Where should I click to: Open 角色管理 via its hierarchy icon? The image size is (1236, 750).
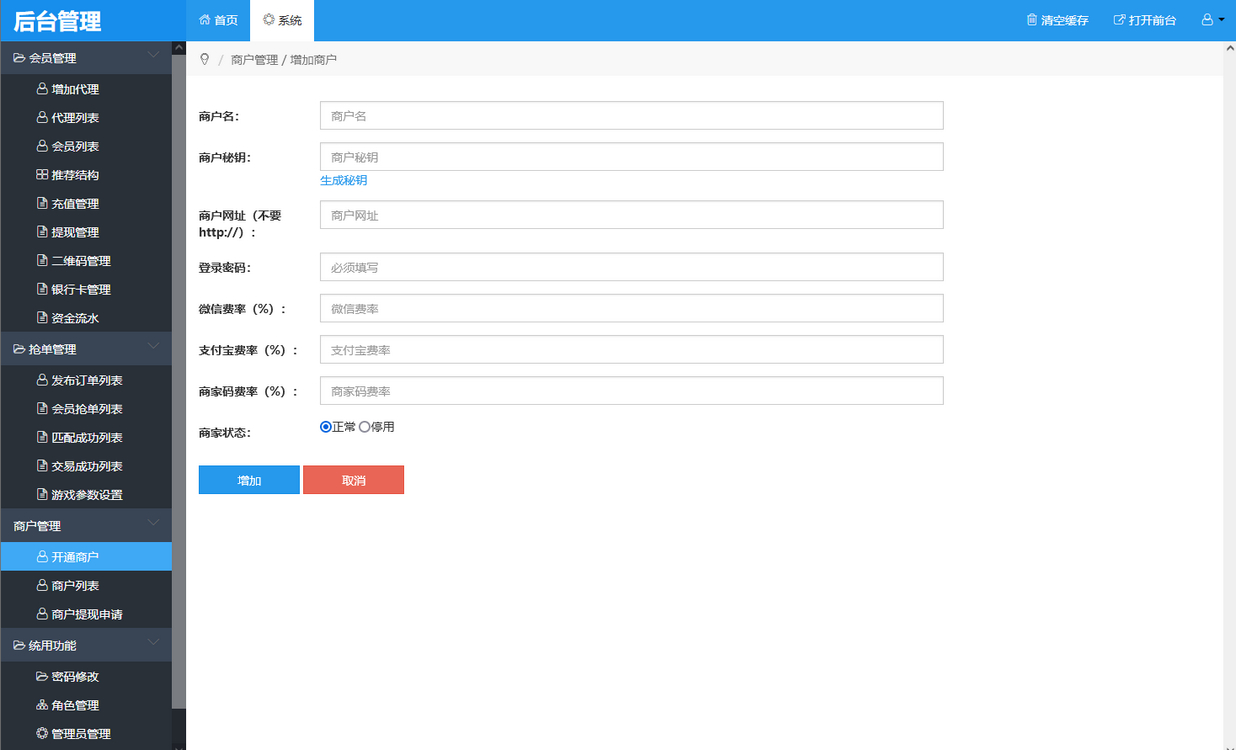point(42,705)
